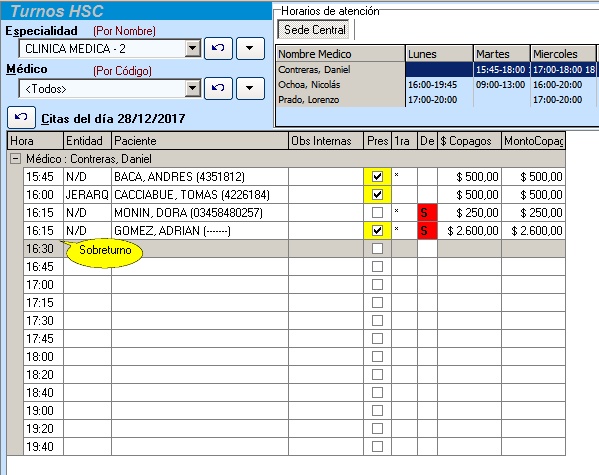The image size is (599, 475).
Task: Click the red S marker for MONIN, DORA
Action: (x=427, y=212)
